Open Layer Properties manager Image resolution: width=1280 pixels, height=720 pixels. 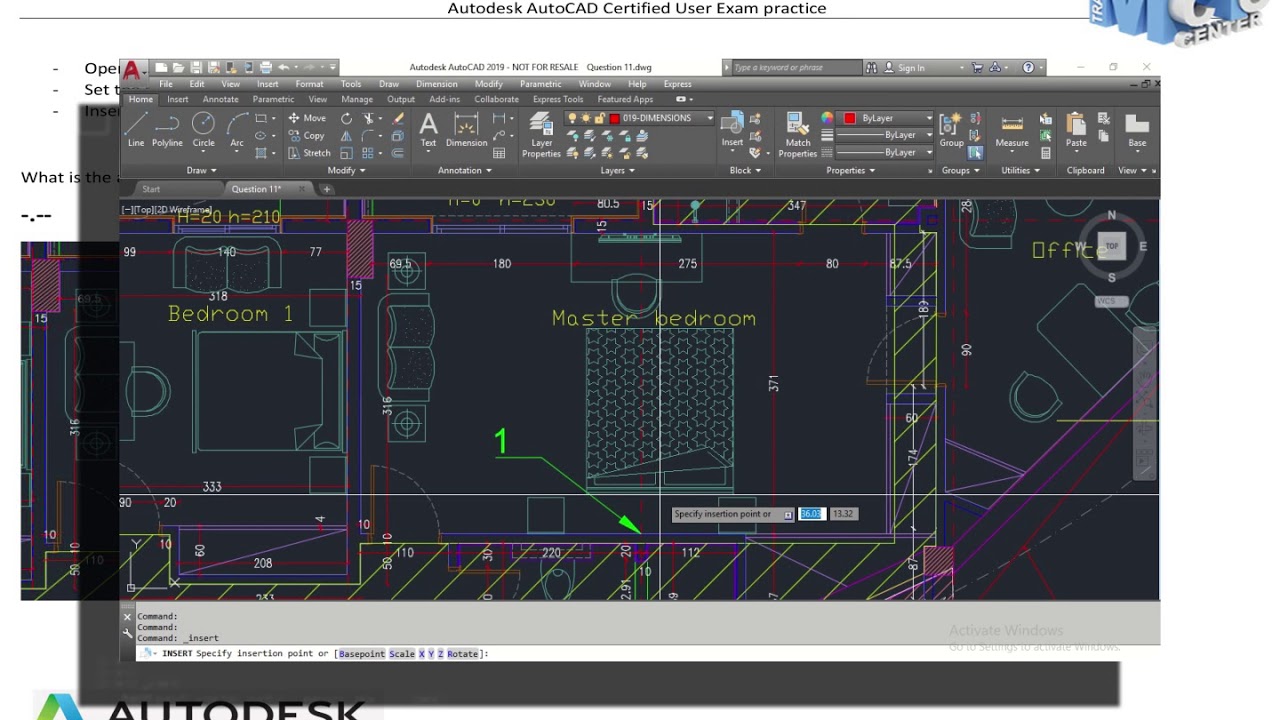point(541,135)
